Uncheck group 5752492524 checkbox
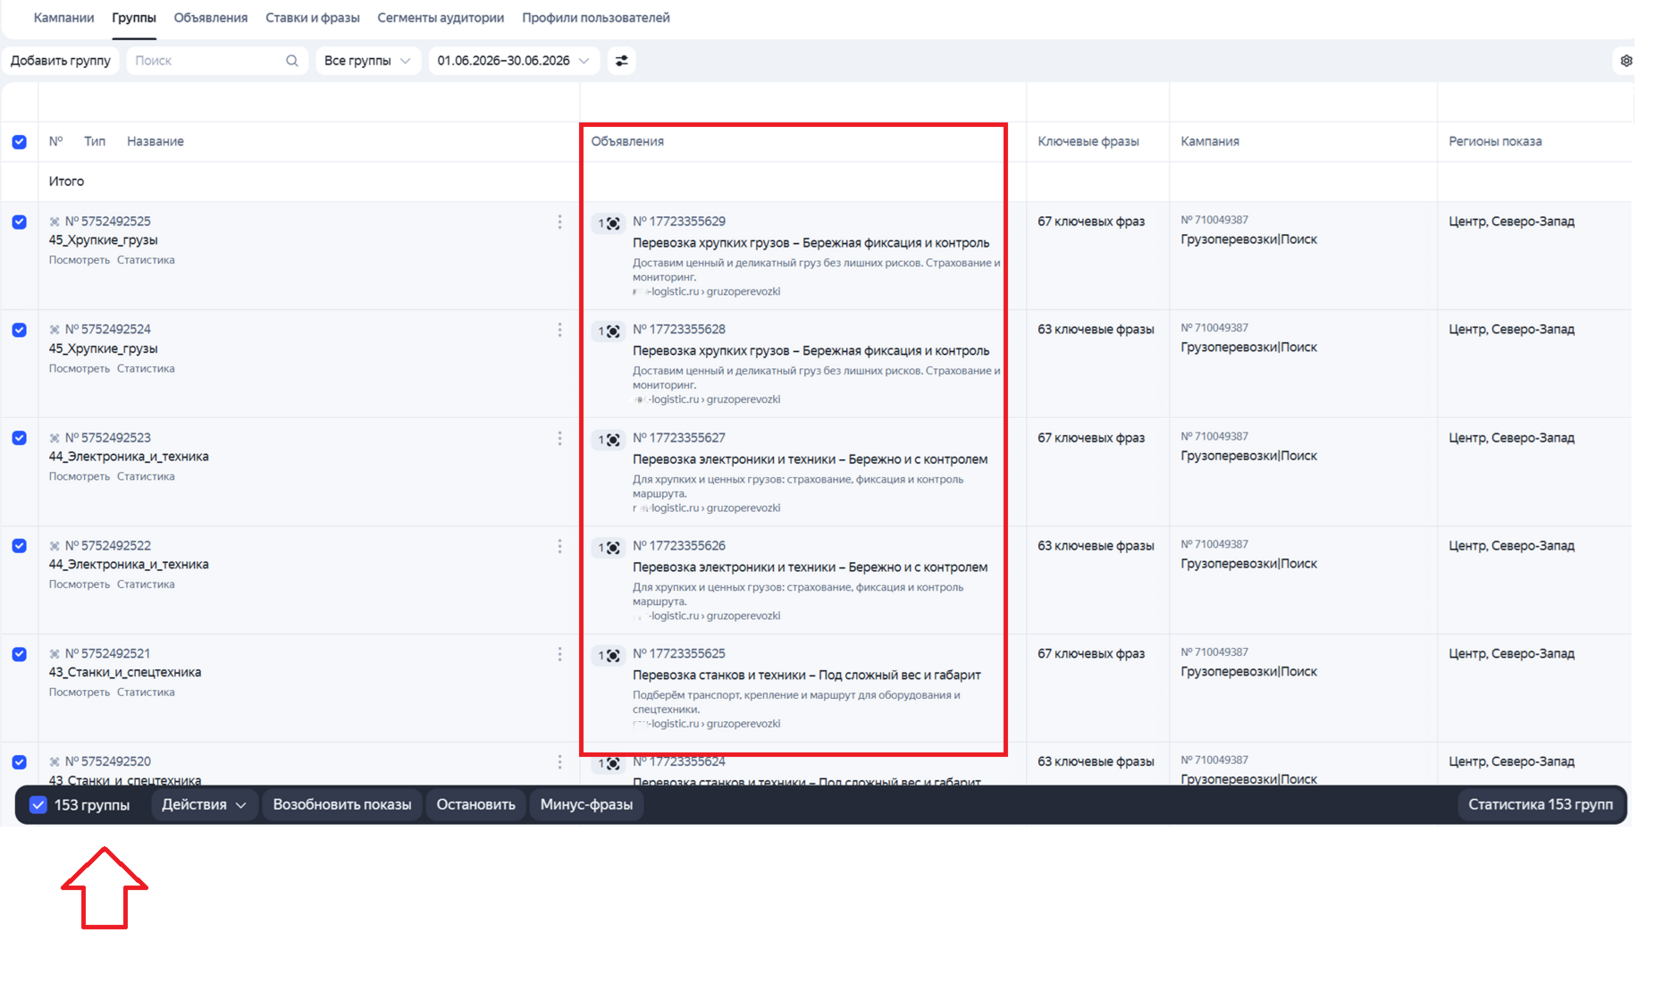1680x991 pixels. pyautogui.click(x=19, y=330)
